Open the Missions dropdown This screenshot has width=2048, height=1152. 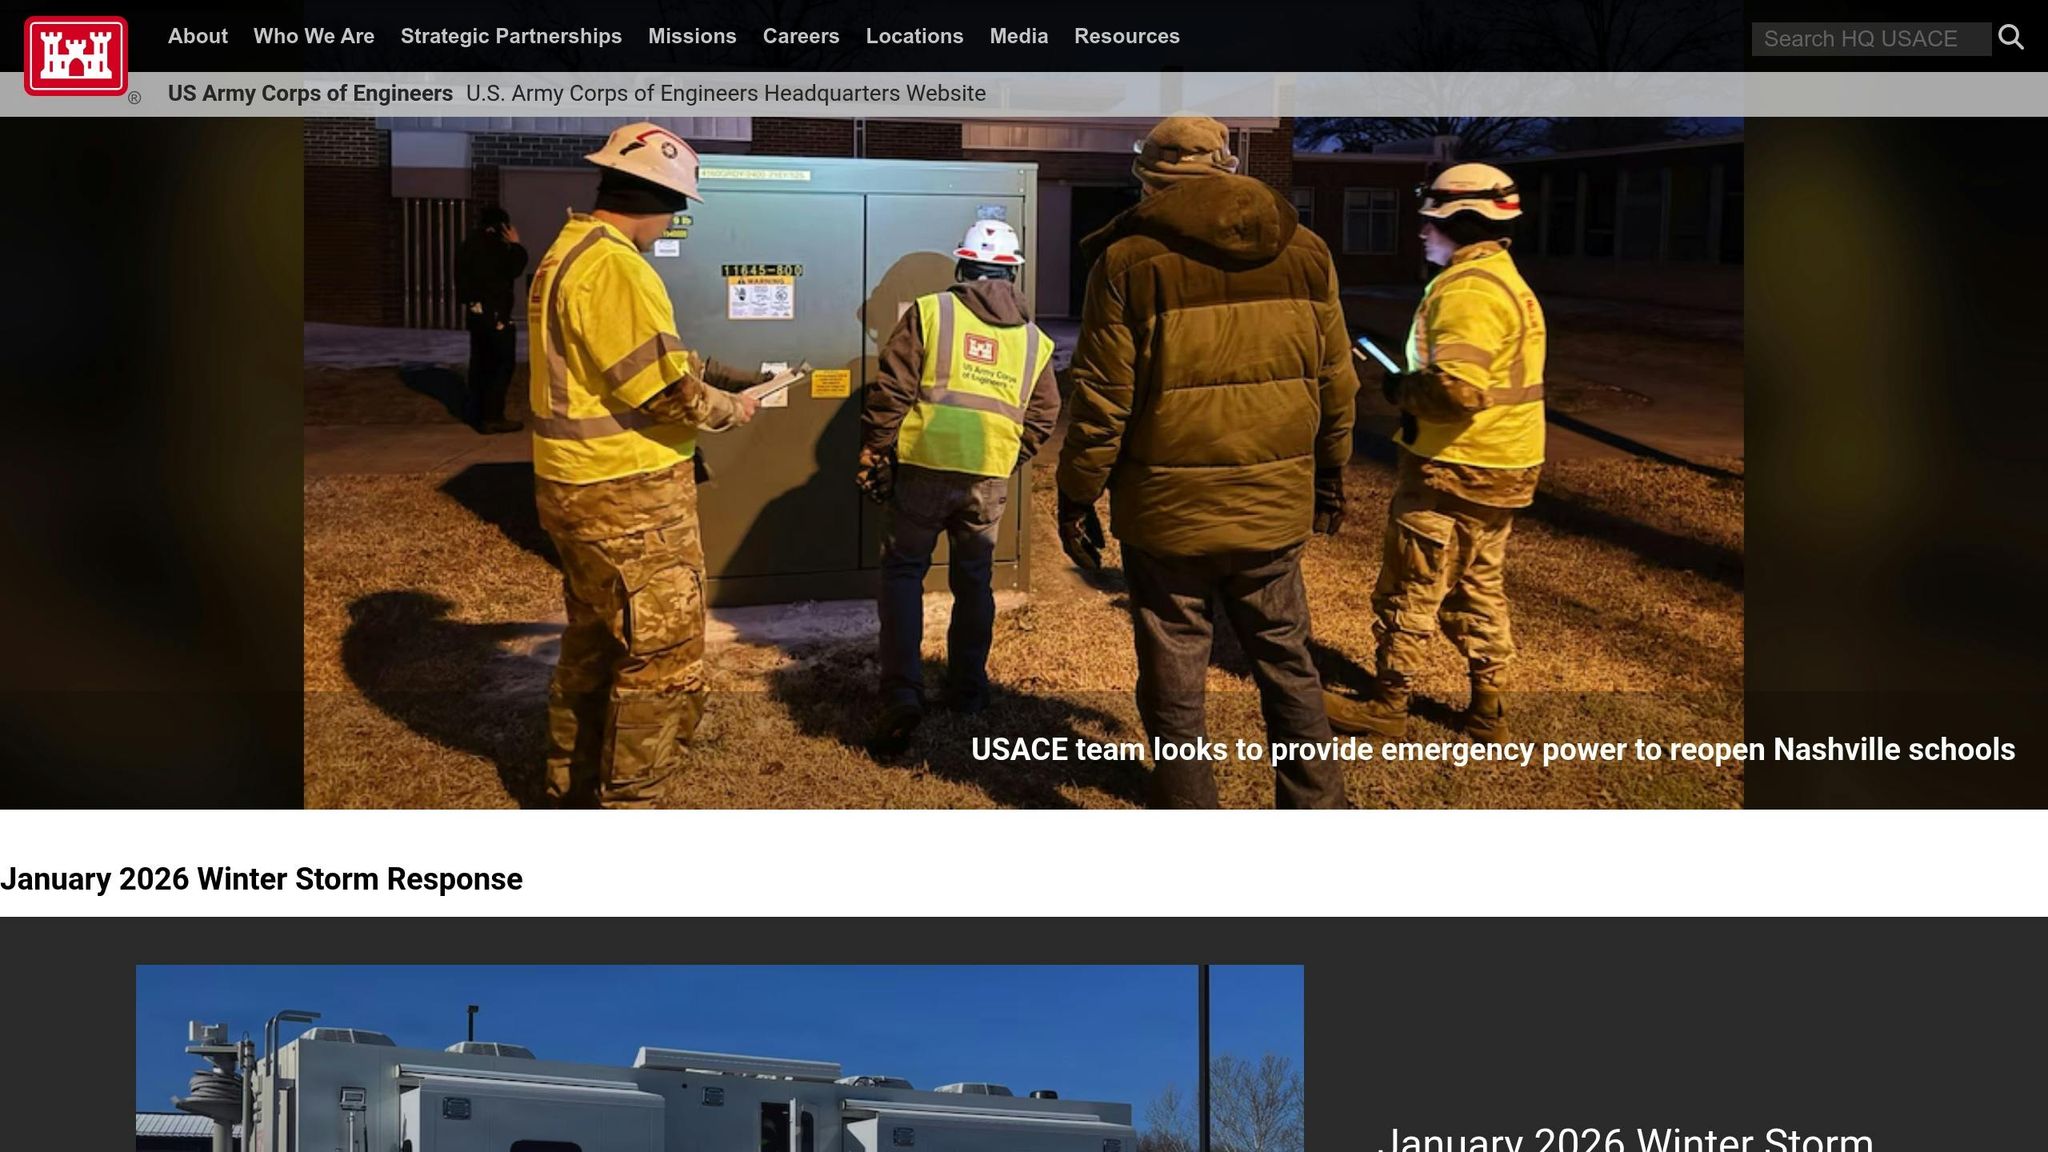(692, 36)
